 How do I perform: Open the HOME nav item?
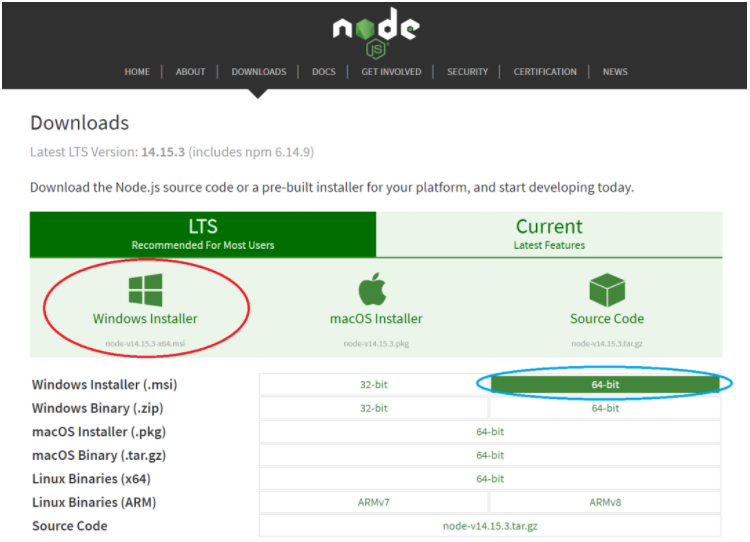click(x=137, y=72)
